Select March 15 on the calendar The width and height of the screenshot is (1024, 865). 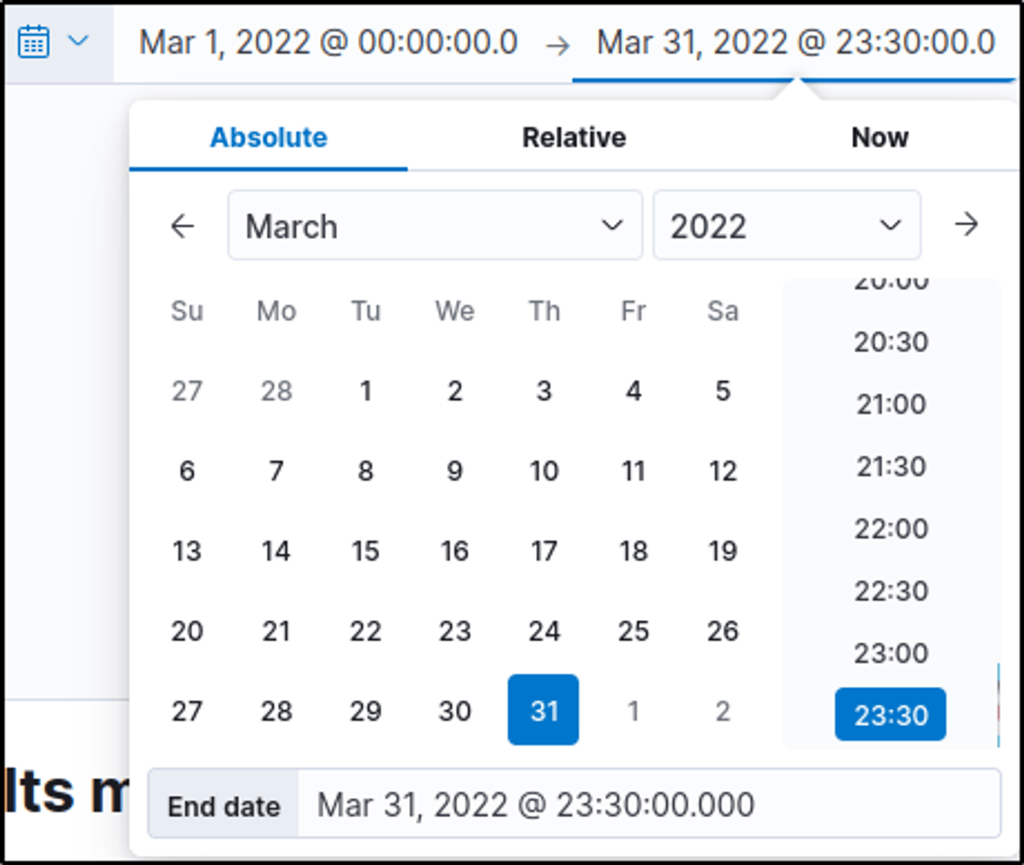365,551
